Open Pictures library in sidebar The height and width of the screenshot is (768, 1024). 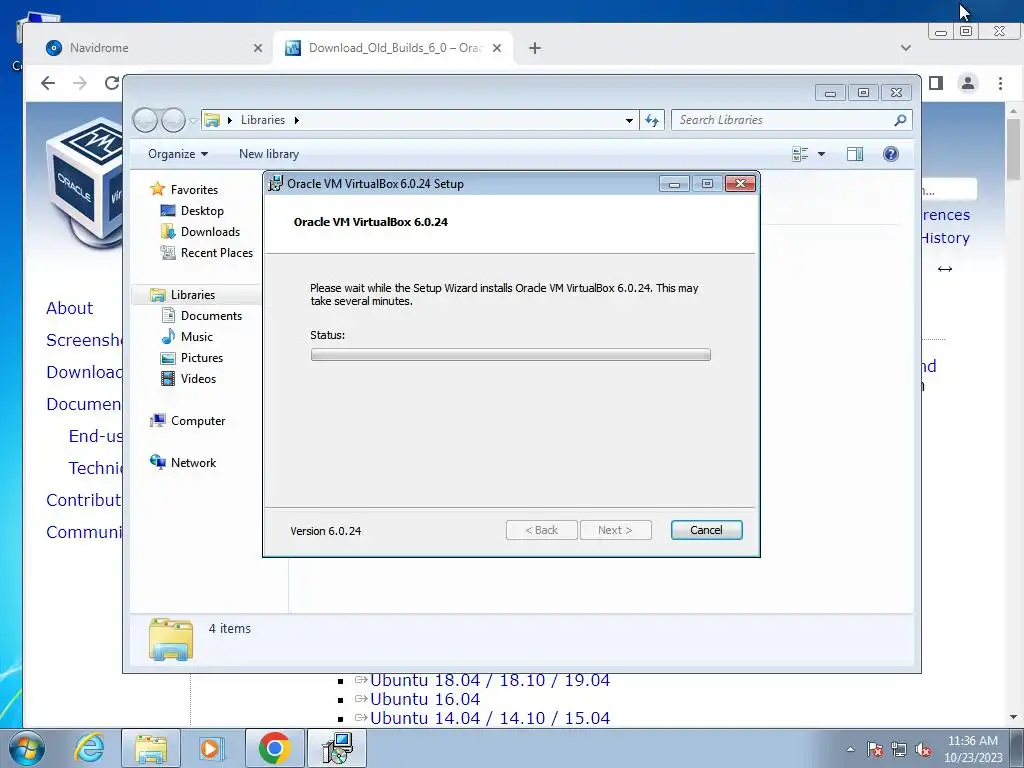(202, 357)
